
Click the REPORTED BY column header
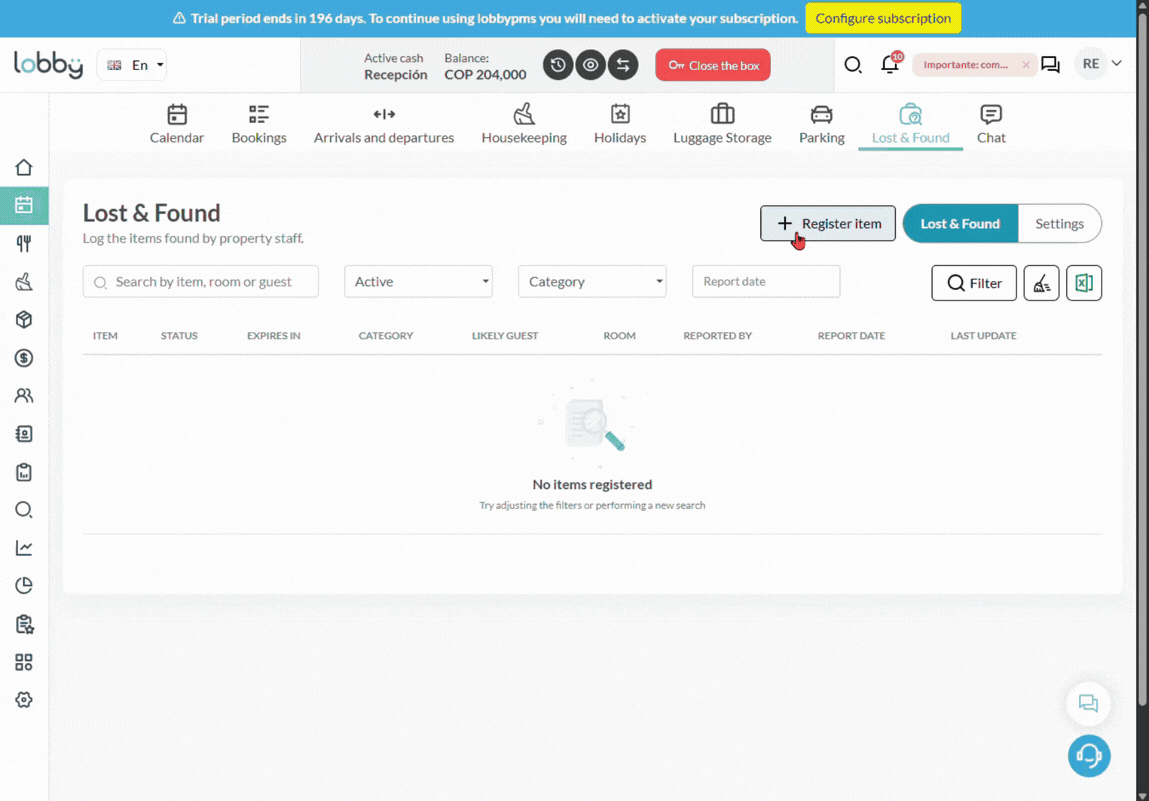717,336
